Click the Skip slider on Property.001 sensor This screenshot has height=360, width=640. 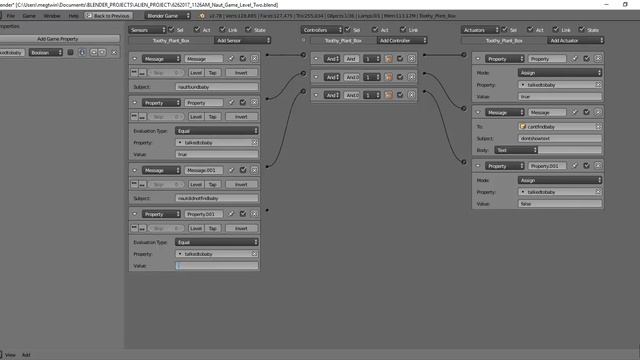tap(166, 228)
